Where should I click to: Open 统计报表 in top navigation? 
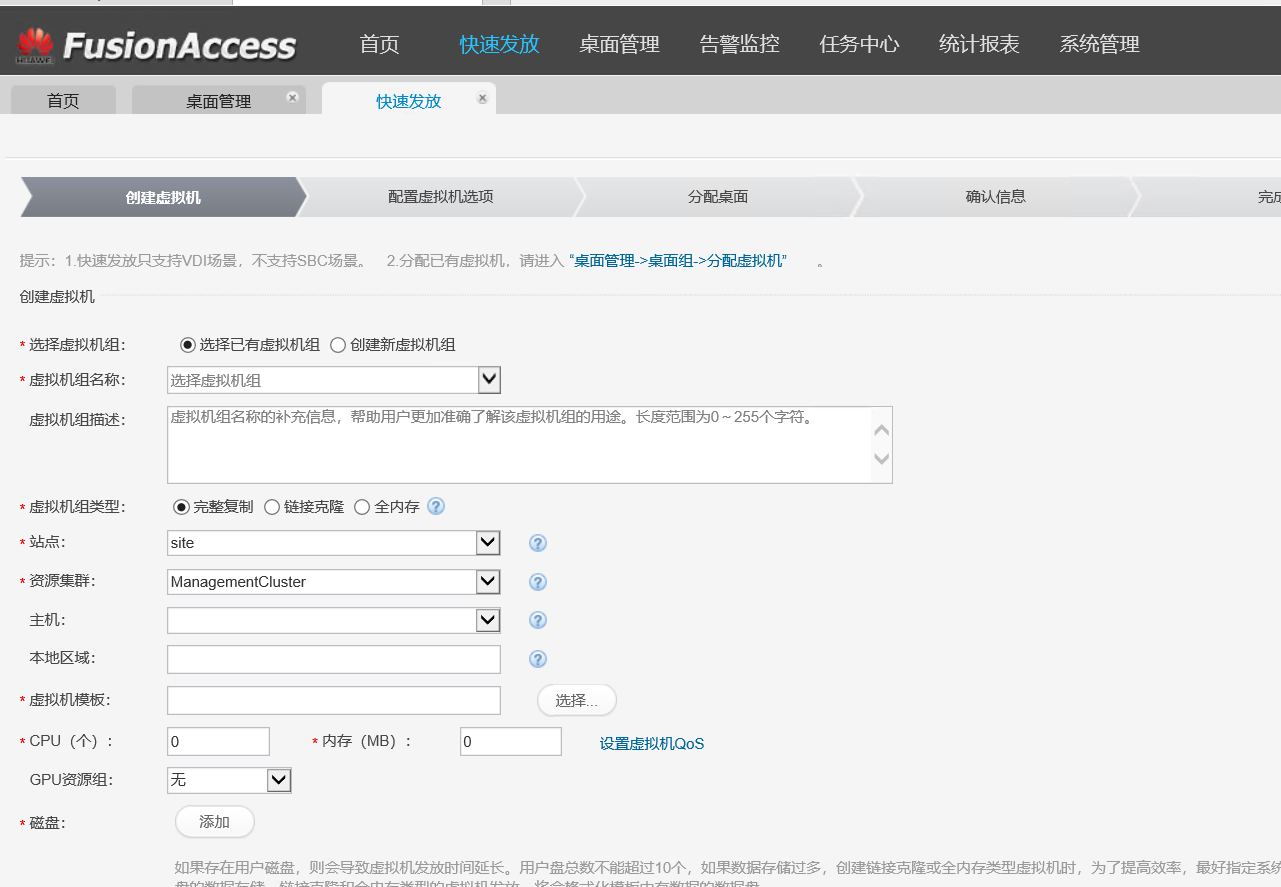tap(980, 44)
